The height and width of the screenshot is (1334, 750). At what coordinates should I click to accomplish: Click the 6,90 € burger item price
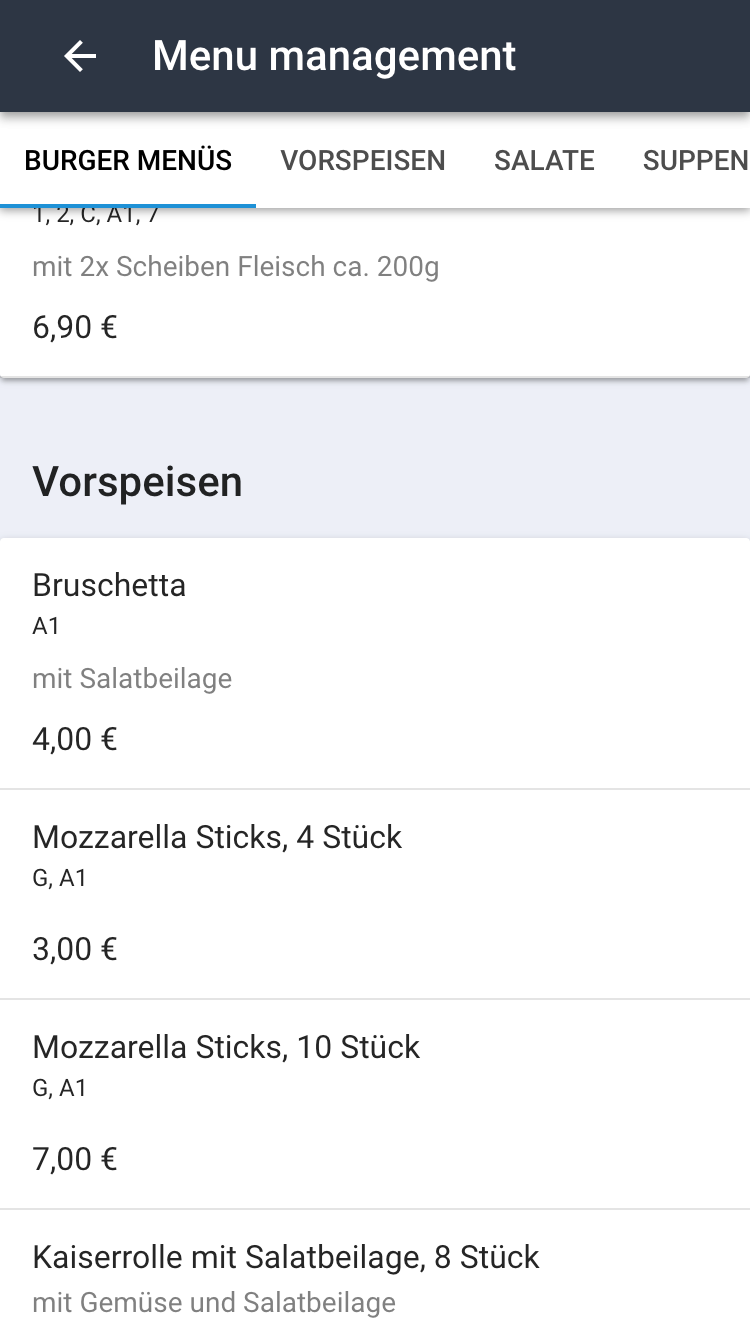pos(75,327)
